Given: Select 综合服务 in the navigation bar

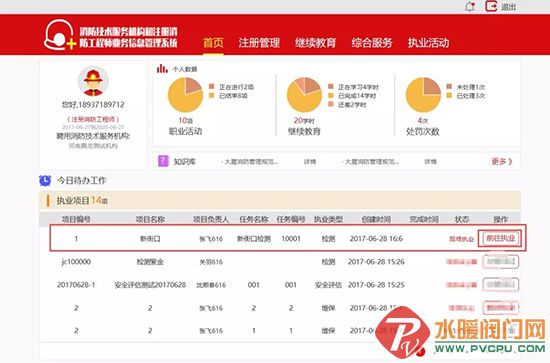Looking at the screenshot, I should 372,43.
